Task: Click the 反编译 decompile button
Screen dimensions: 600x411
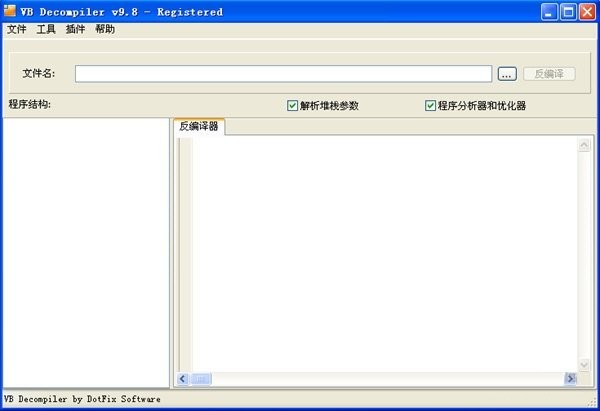Action: [549, 74]
